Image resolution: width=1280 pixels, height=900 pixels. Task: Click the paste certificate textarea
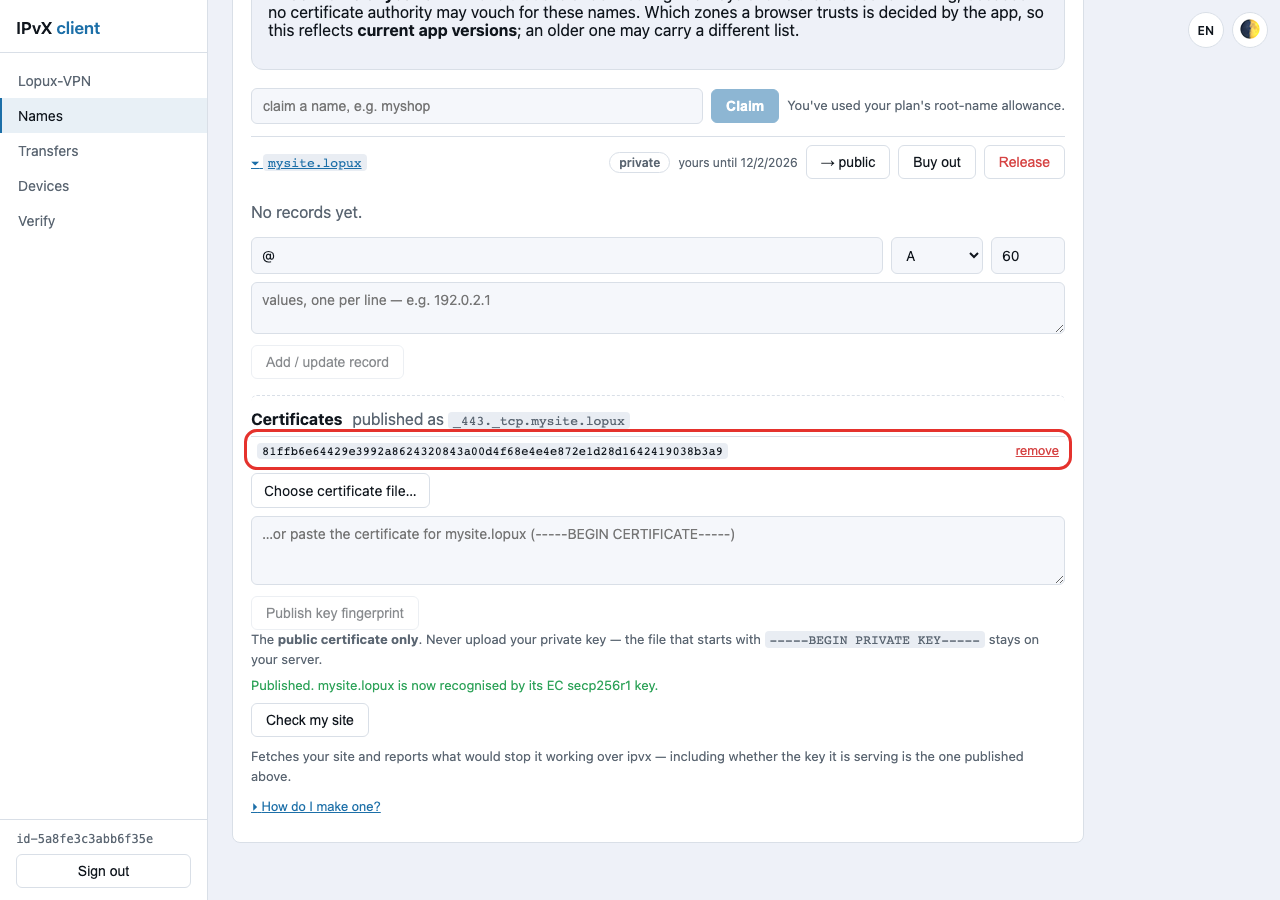[x=658, y=550]
